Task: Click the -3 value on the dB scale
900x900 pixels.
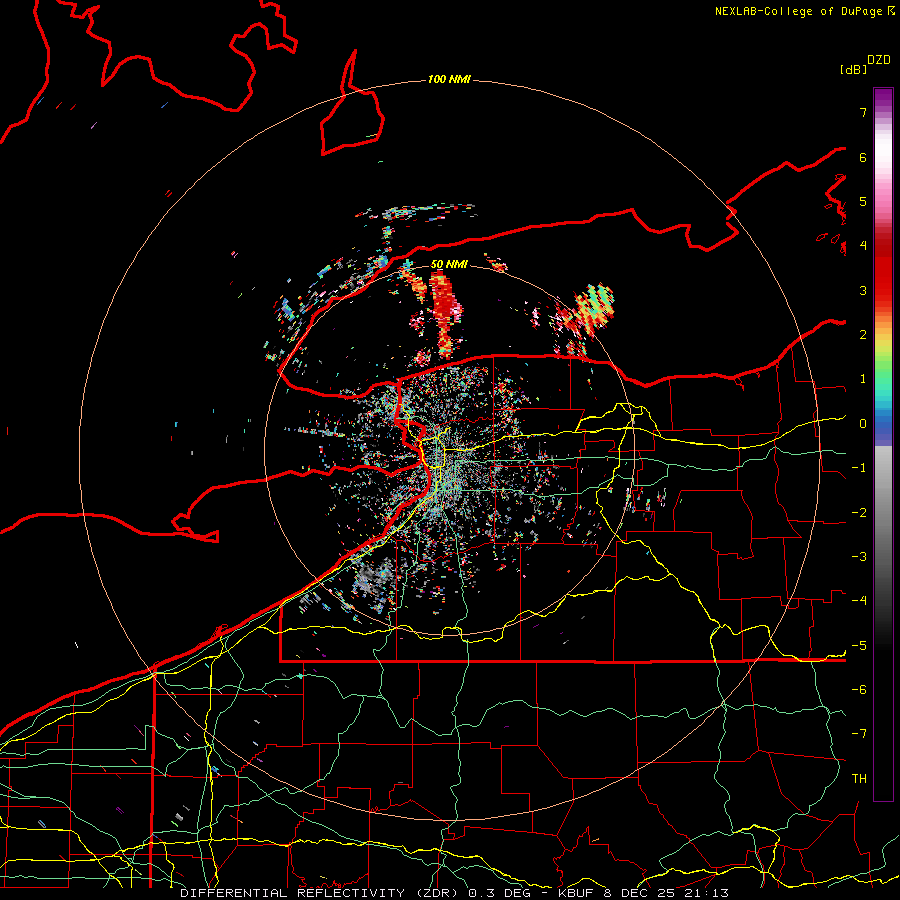Action: tap(859, 557)
